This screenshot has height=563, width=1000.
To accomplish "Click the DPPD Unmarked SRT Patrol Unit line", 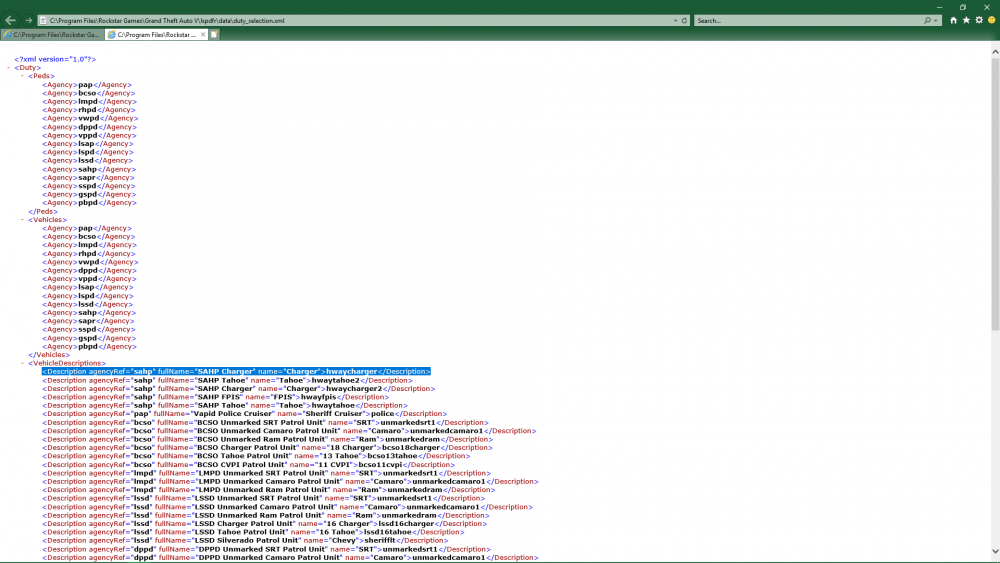I will click(267, 549).
